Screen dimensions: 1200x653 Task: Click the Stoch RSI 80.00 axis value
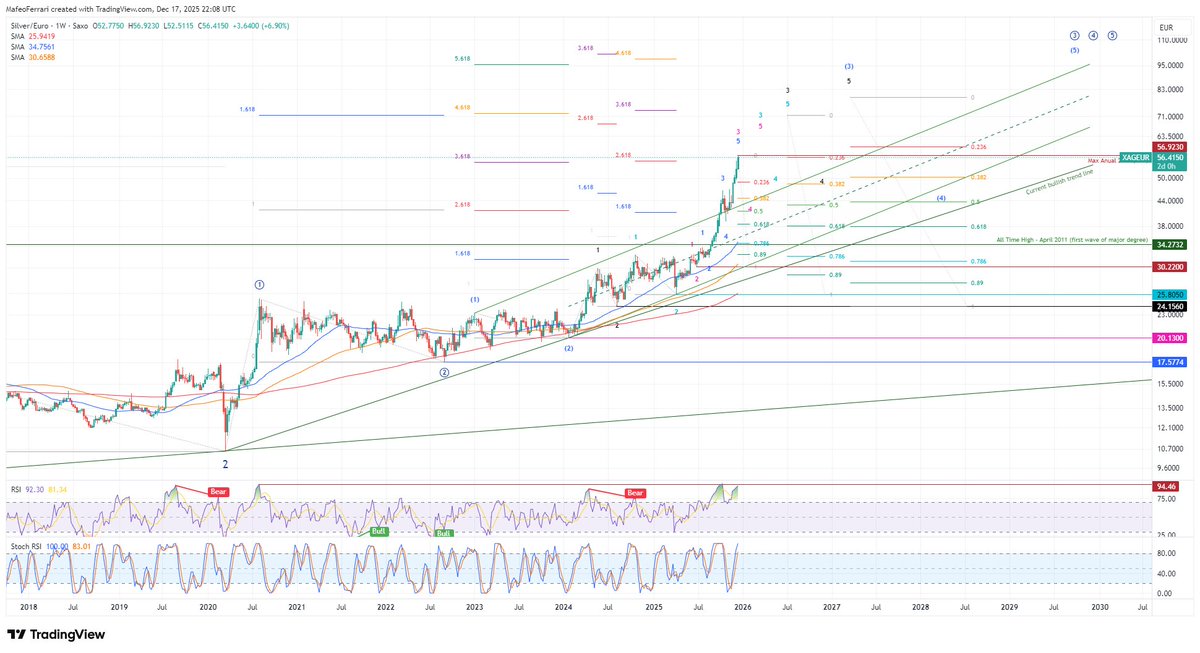tap(1165, 552)
